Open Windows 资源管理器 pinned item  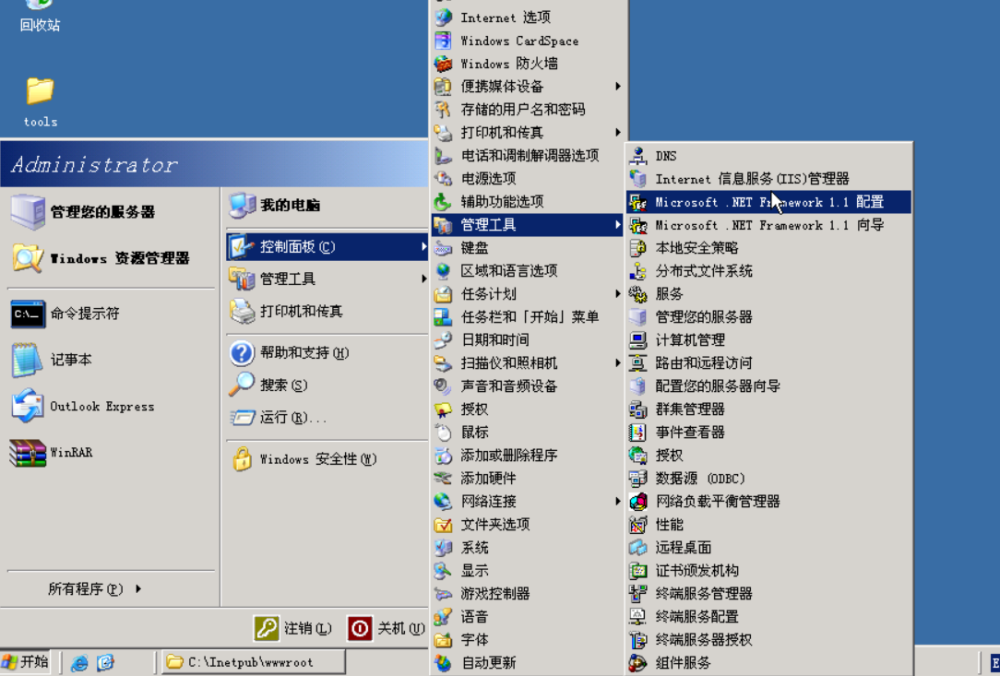tap(110, 258)
